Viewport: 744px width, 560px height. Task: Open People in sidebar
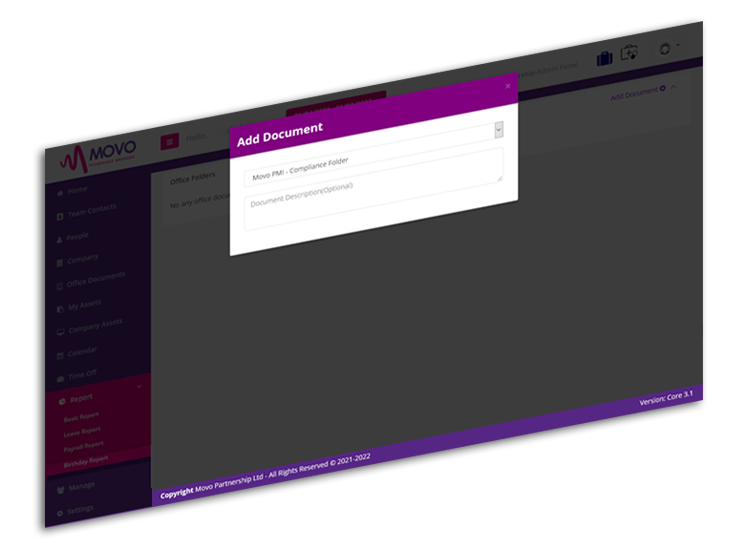coord(78,236)
